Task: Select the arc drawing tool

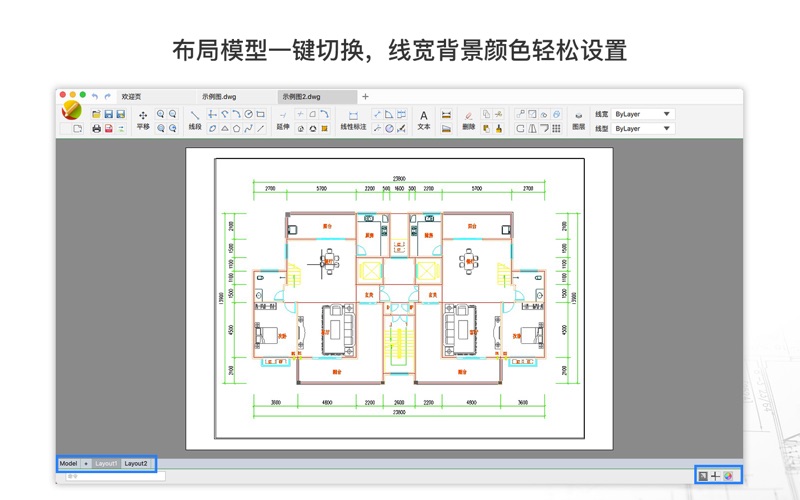Action: pyautogui.click(x=236, y=114)
